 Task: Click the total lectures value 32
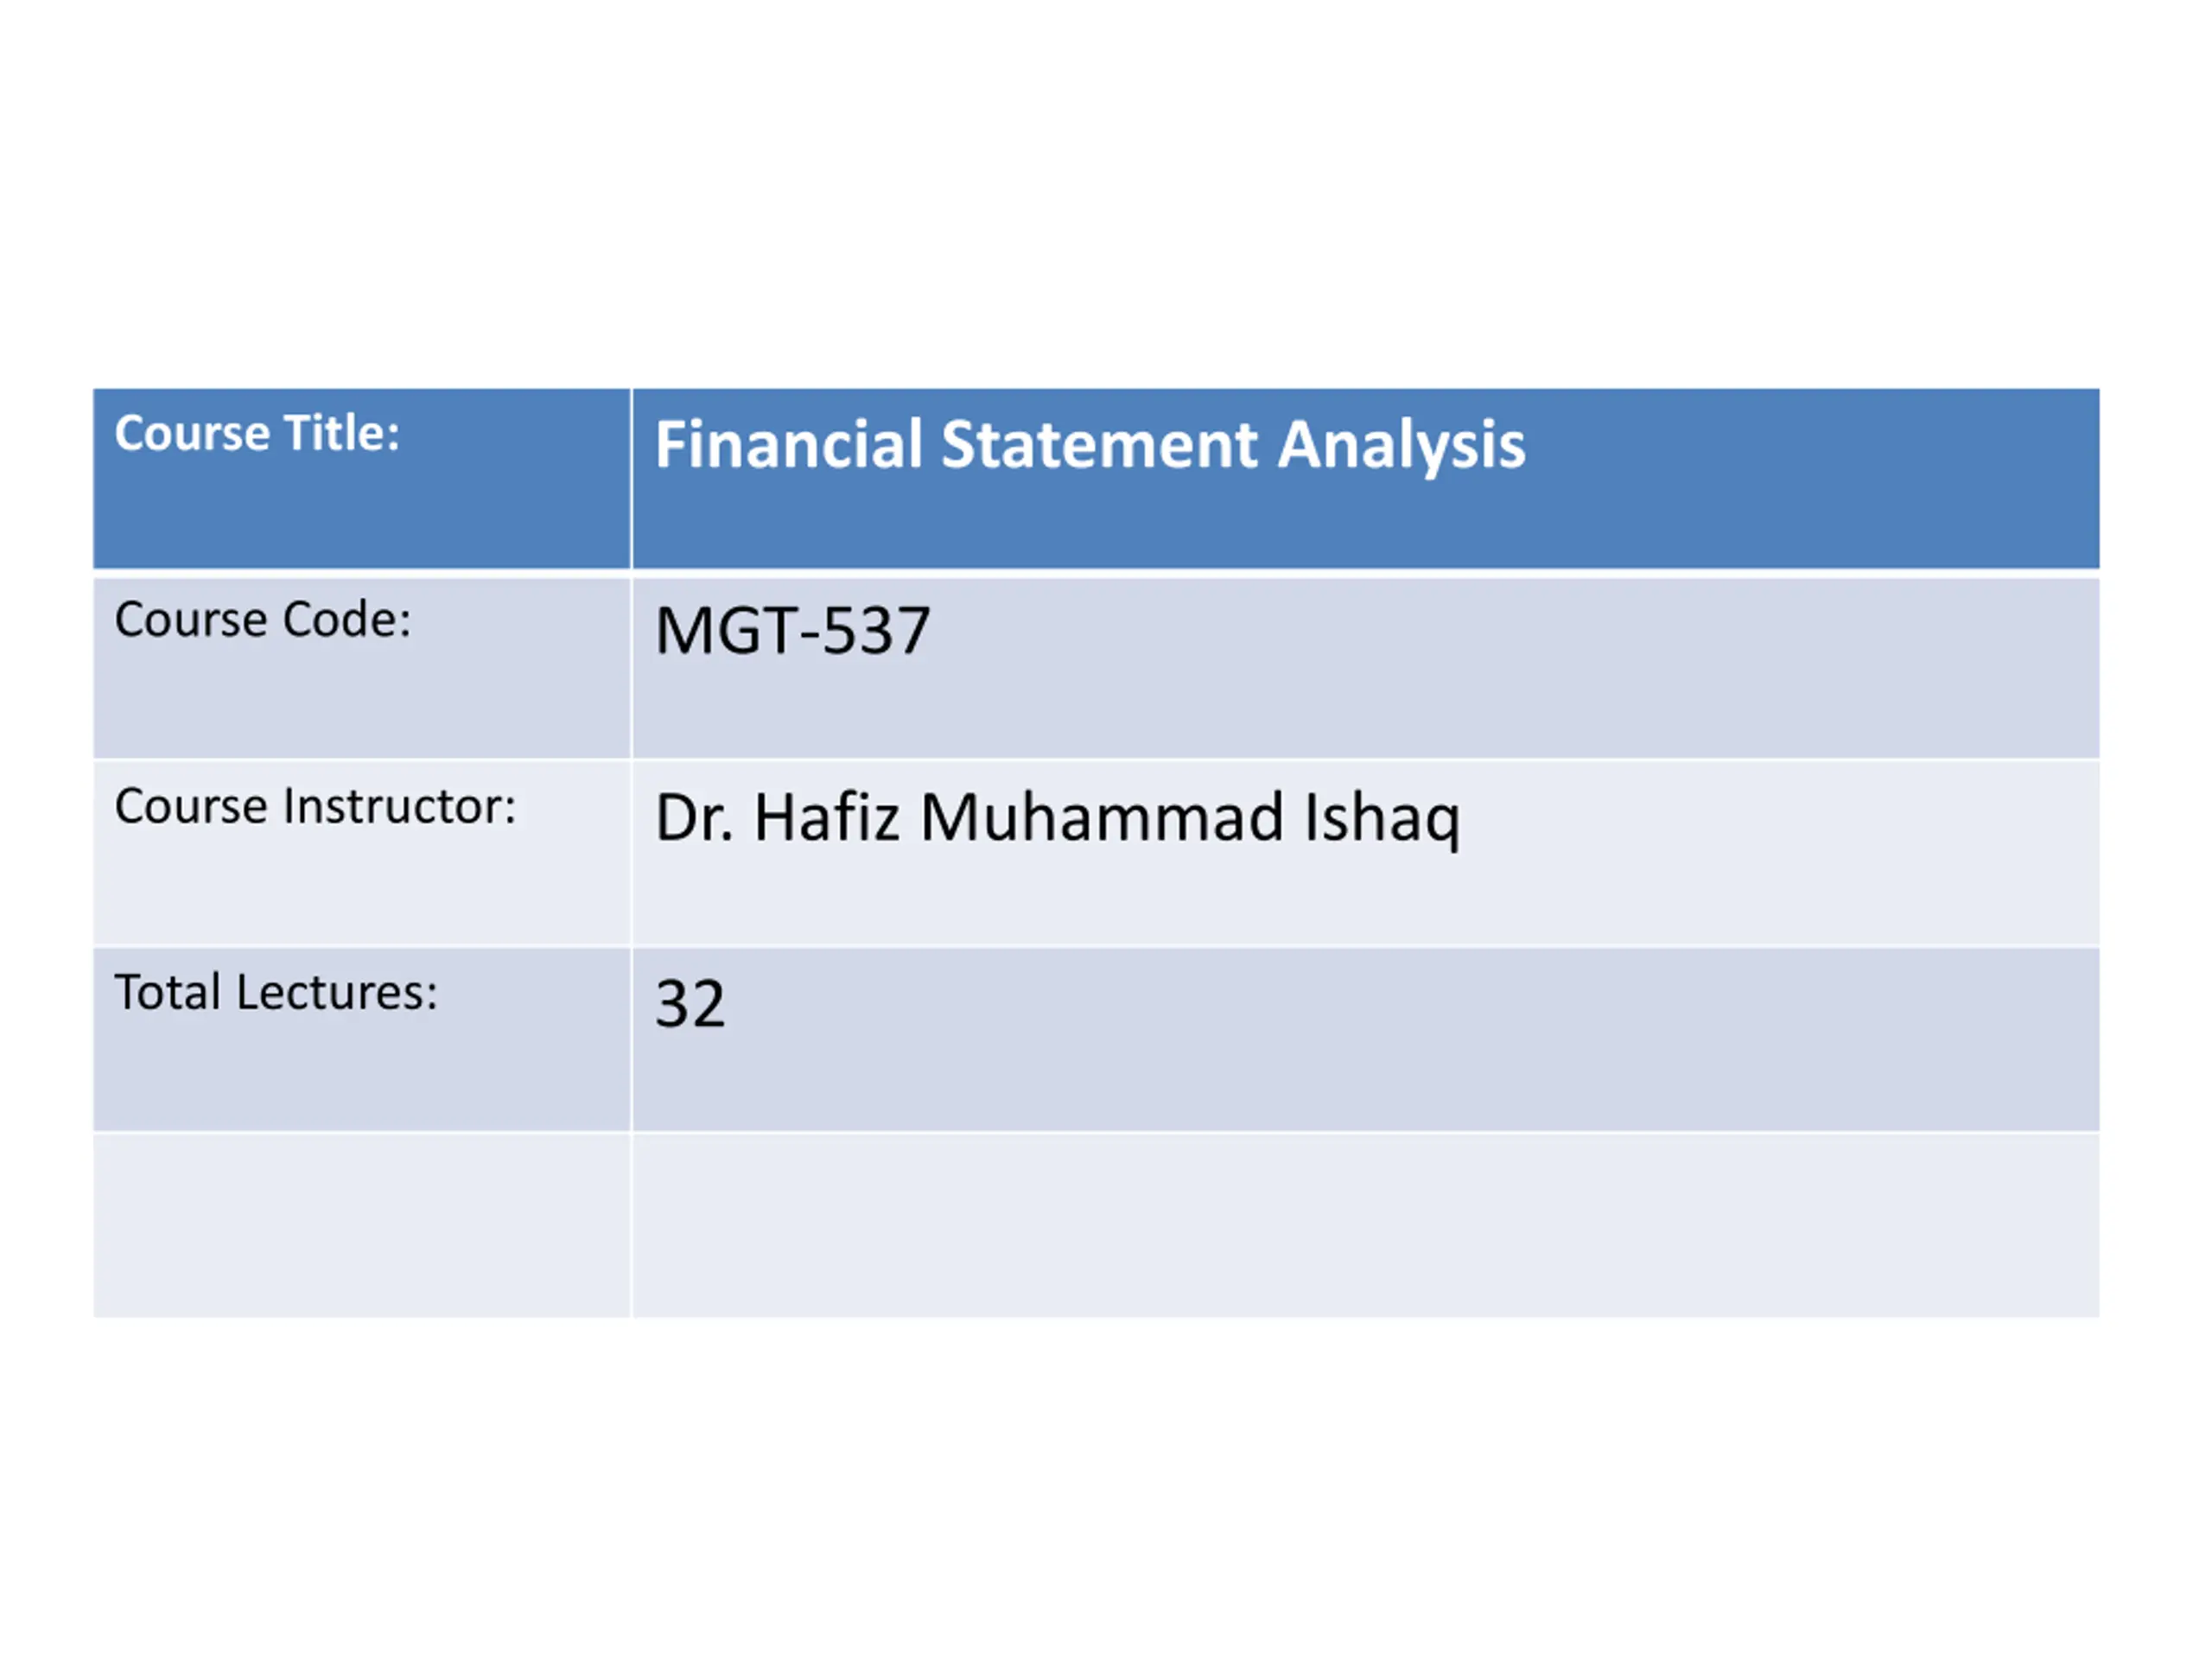click(690, 1004)
